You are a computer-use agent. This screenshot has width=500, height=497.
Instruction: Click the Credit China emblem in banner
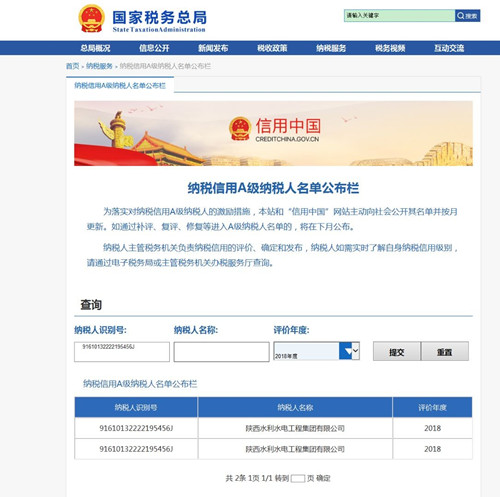click(240, 129)
